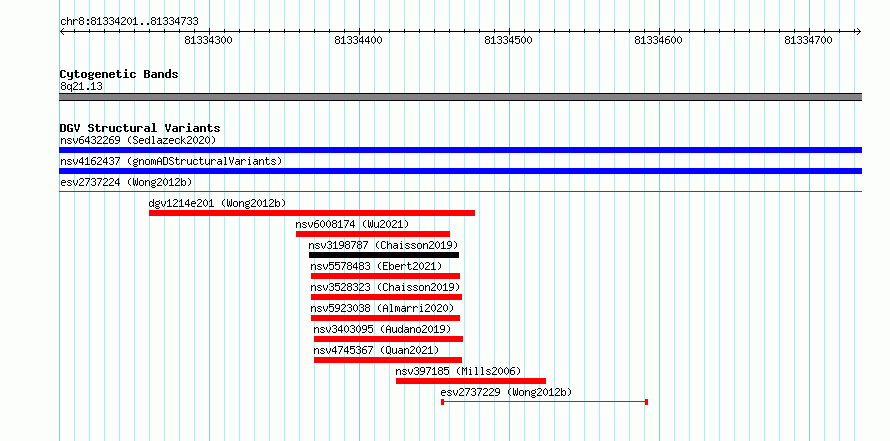Click ruler position 81334400

[359, 40]
